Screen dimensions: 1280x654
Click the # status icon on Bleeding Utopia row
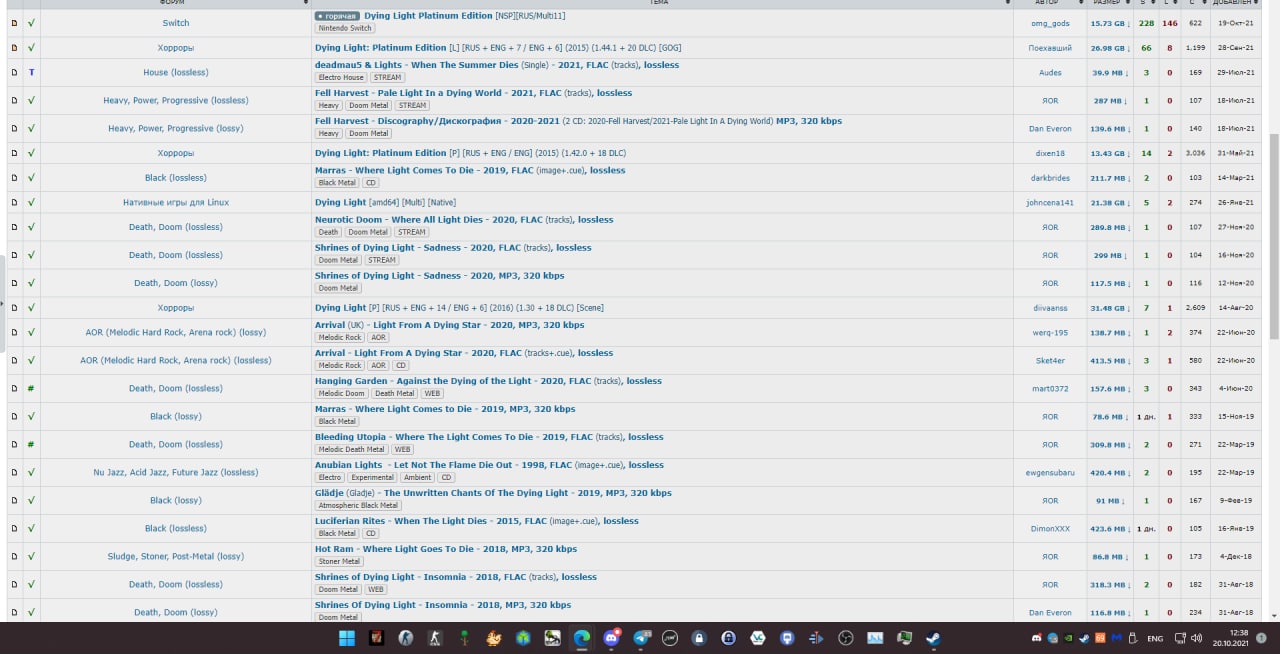tap(31, 444)
